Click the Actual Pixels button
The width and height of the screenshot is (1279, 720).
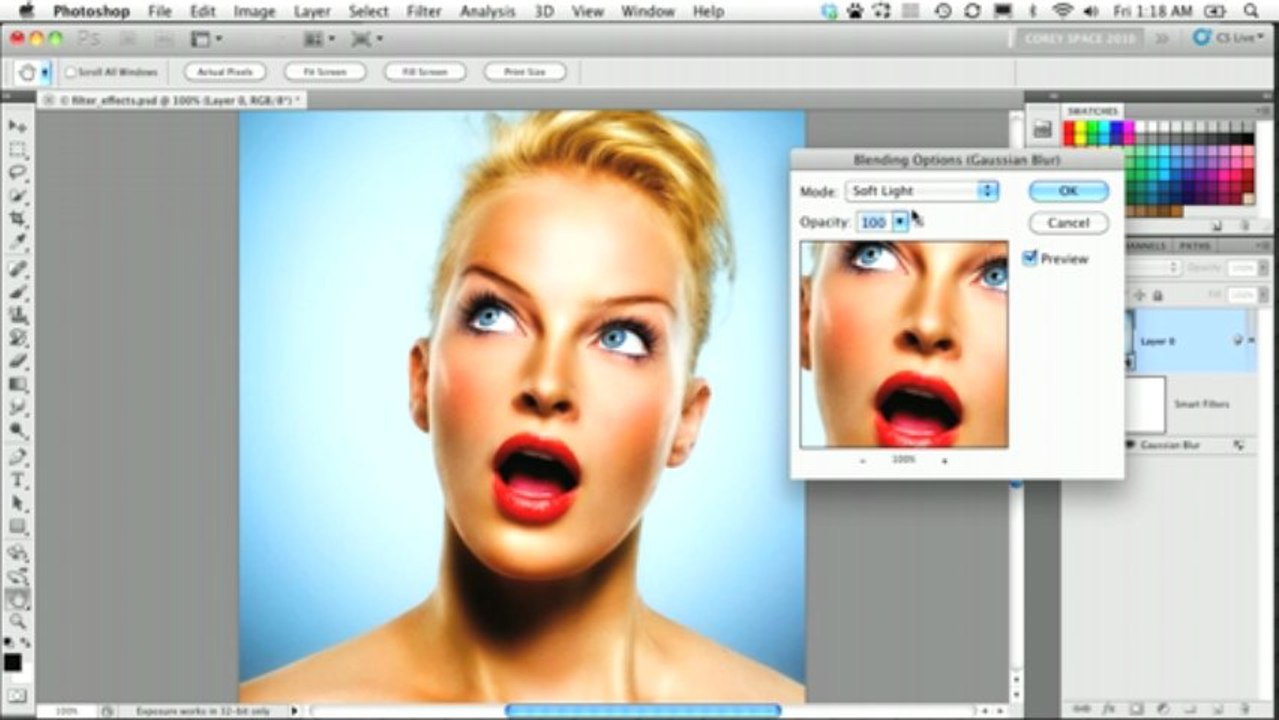tap(225, 72)
